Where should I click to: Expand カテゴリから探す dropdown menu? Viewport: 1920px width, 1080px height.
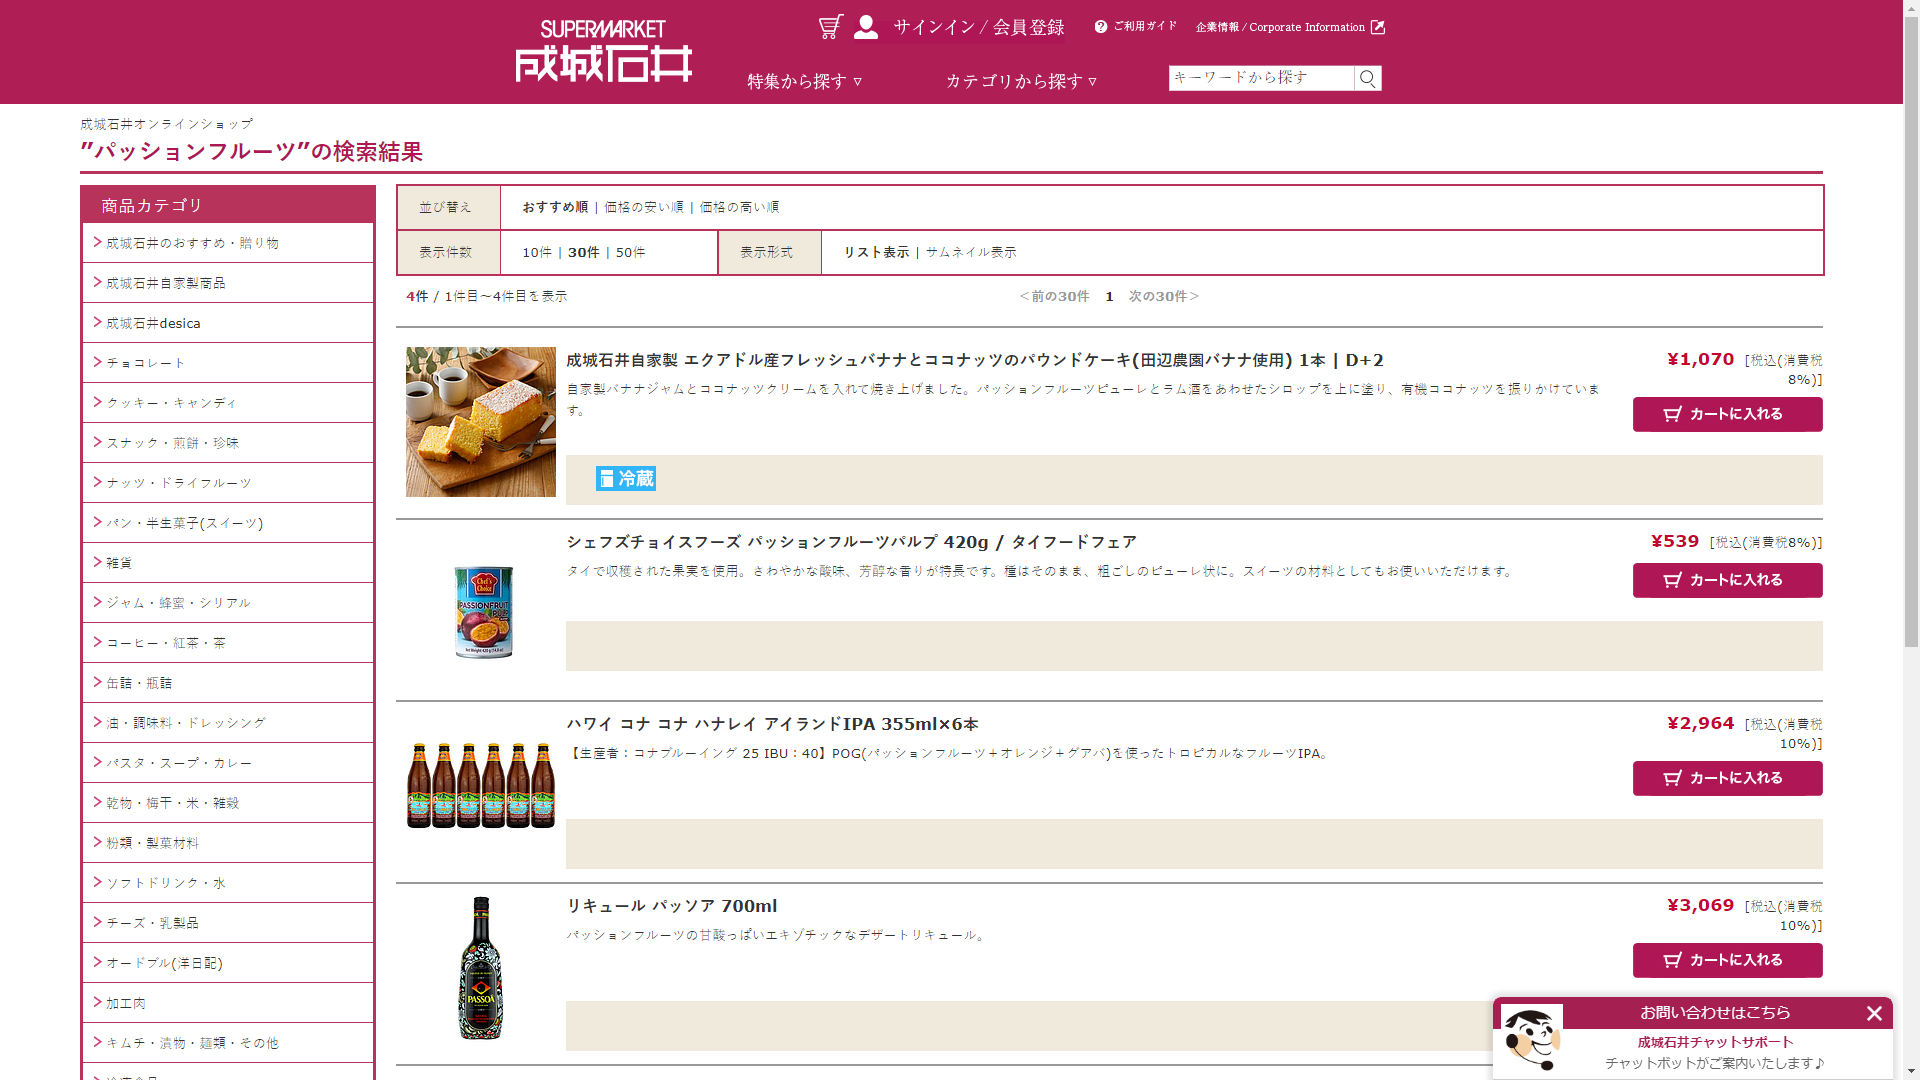click(x=1021, y=81)
